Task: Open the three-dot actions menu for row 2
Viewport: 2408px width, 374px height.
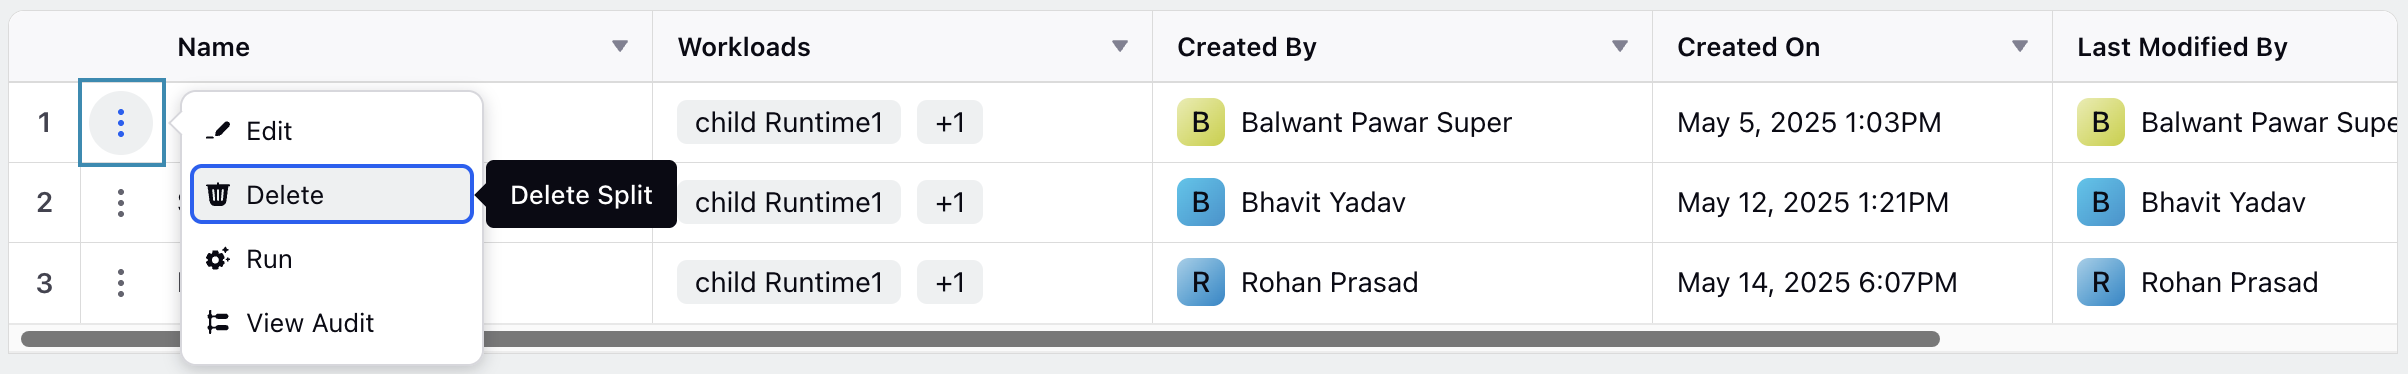Action: pyautogui.click(x=121, y=203)
